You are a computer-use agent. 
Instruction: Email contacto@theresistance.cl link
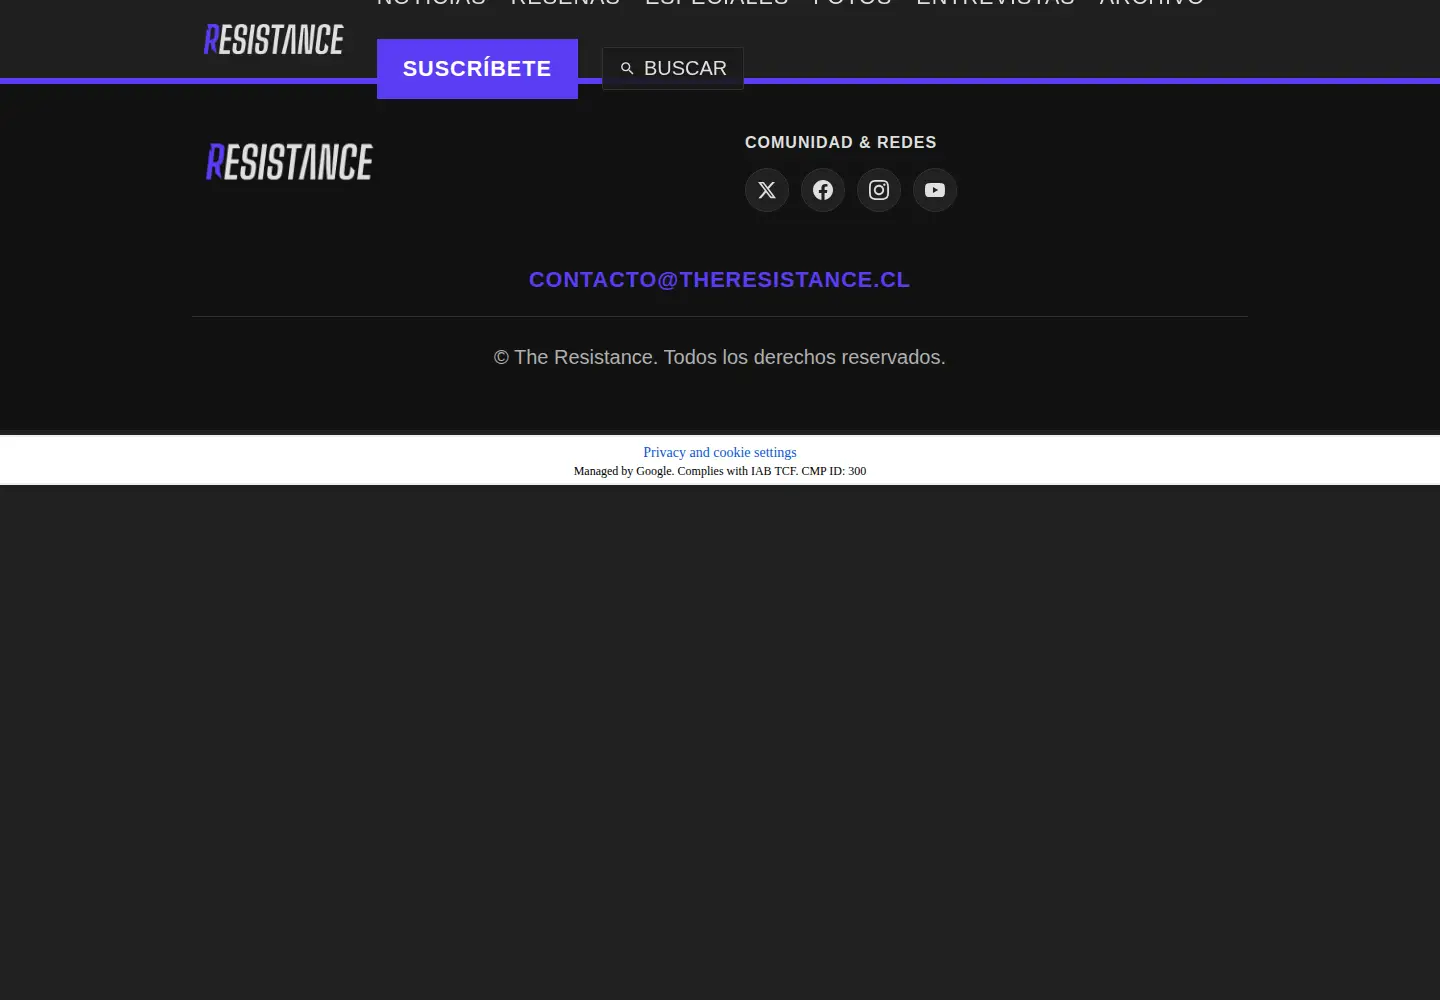(720, 280)
